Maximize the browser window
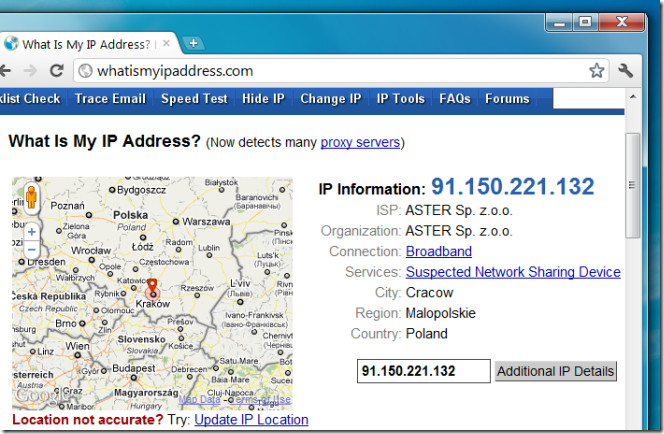 tap(585, 22)
